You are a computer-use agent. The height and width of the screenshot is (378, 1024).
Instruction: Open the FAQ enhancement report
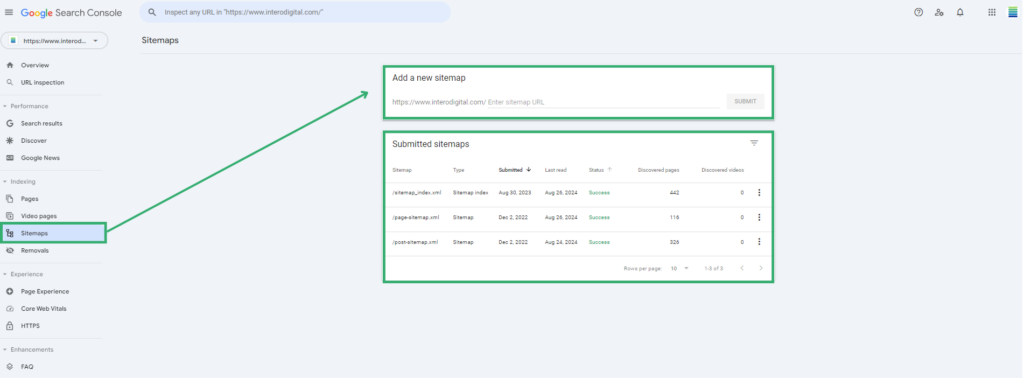(27, 367)
